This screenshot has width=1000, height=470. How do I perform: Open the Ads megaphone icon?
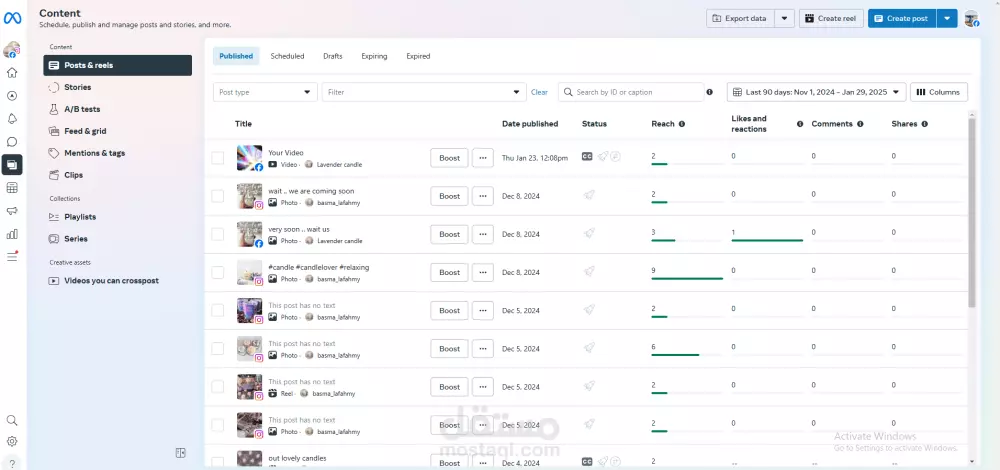tap(11, 211)
